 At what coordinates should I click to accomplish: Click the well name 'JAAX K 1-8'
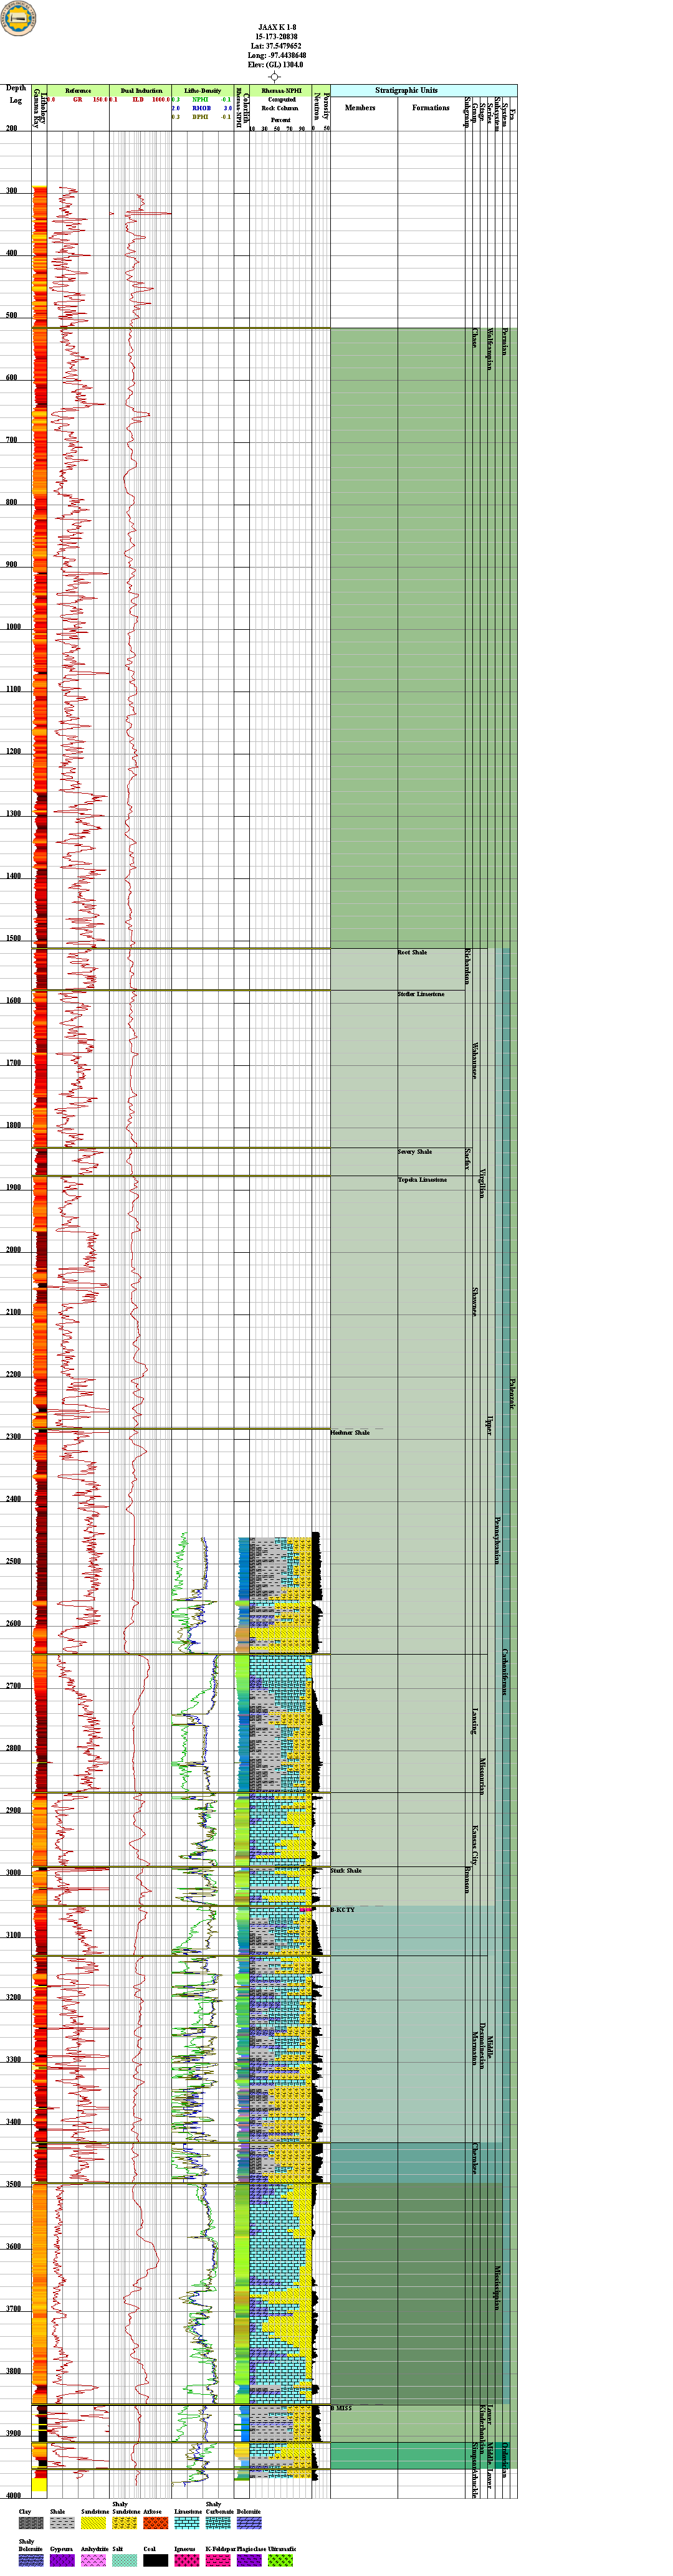pos(277,28)
